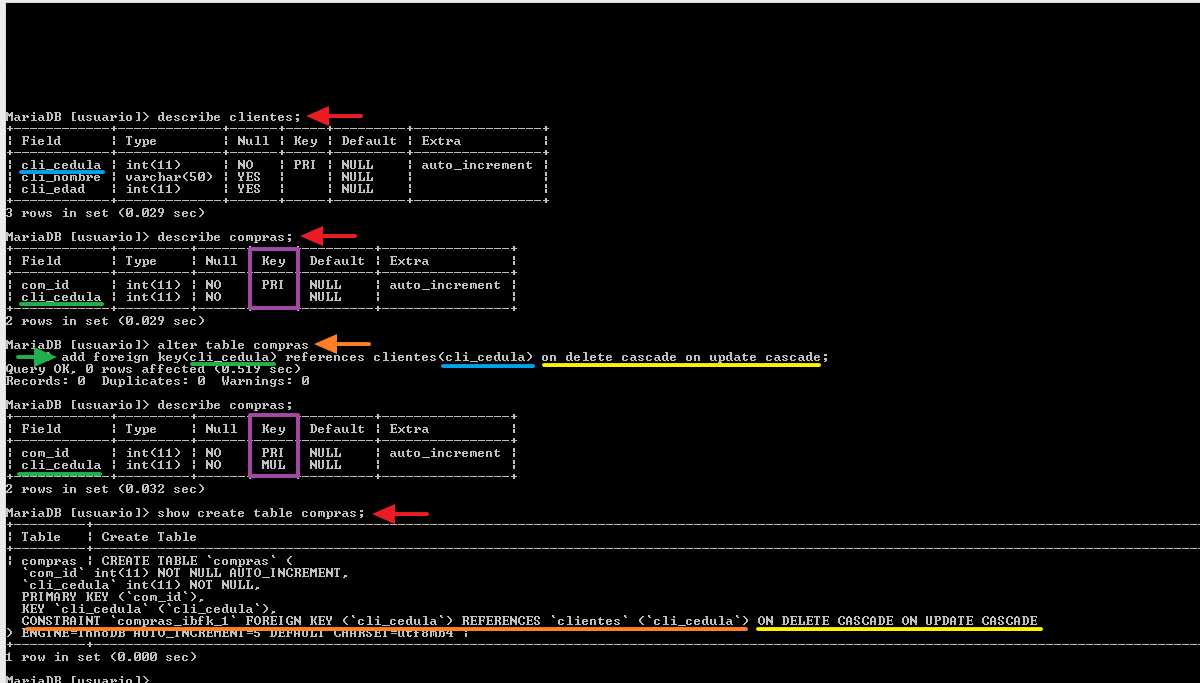Click the uppercase "ON DELETE CASCADE ON UPDATE CASCADE" text

click(897, 621)
